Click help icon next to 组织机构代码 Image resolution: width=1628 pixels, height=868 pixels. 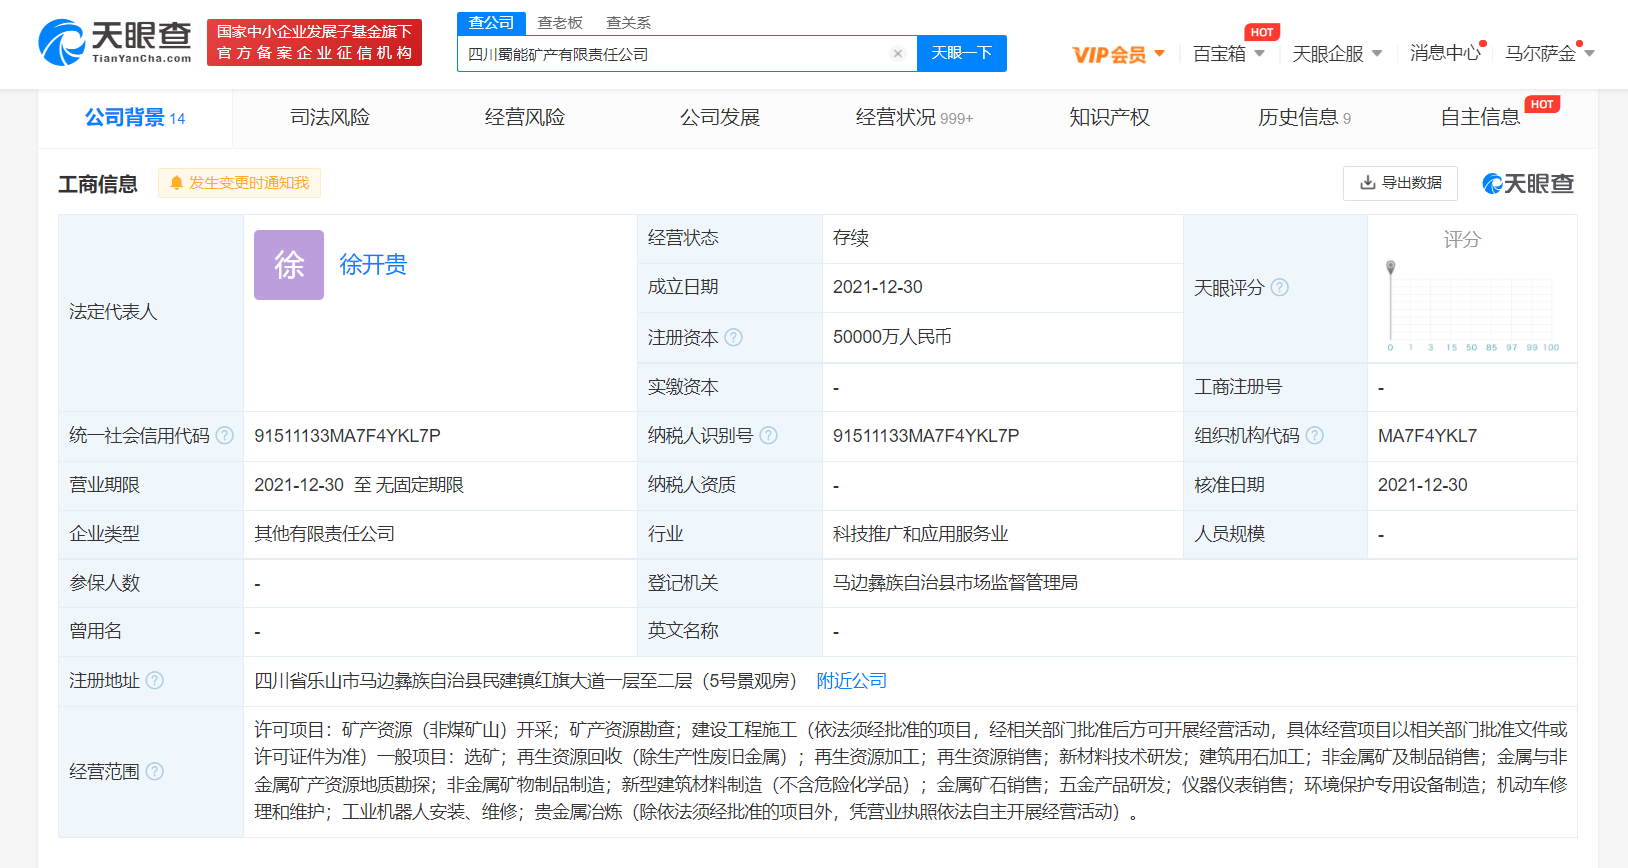coord(1315,436)
